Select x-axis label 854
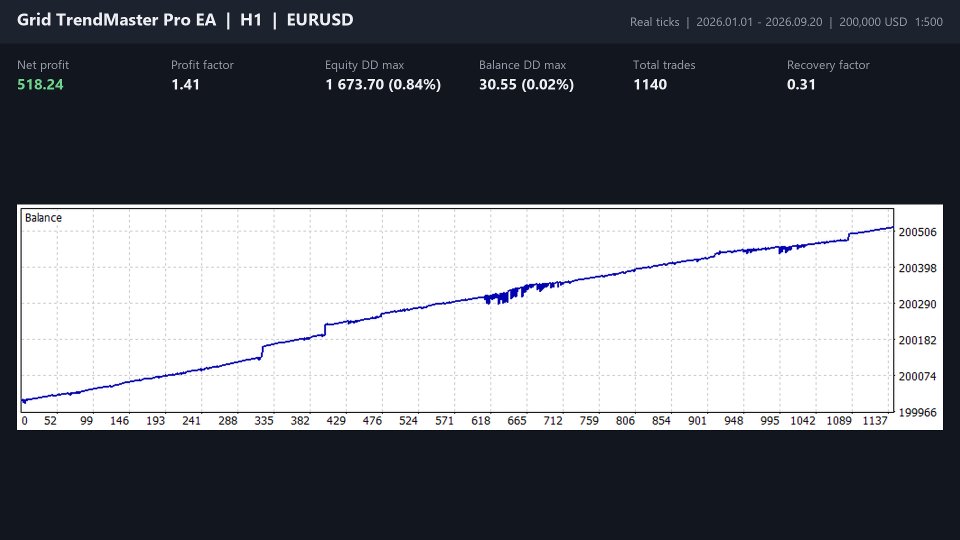Image resolution: width=960 pixels, height=540 pixels. (x=661, y=421)
